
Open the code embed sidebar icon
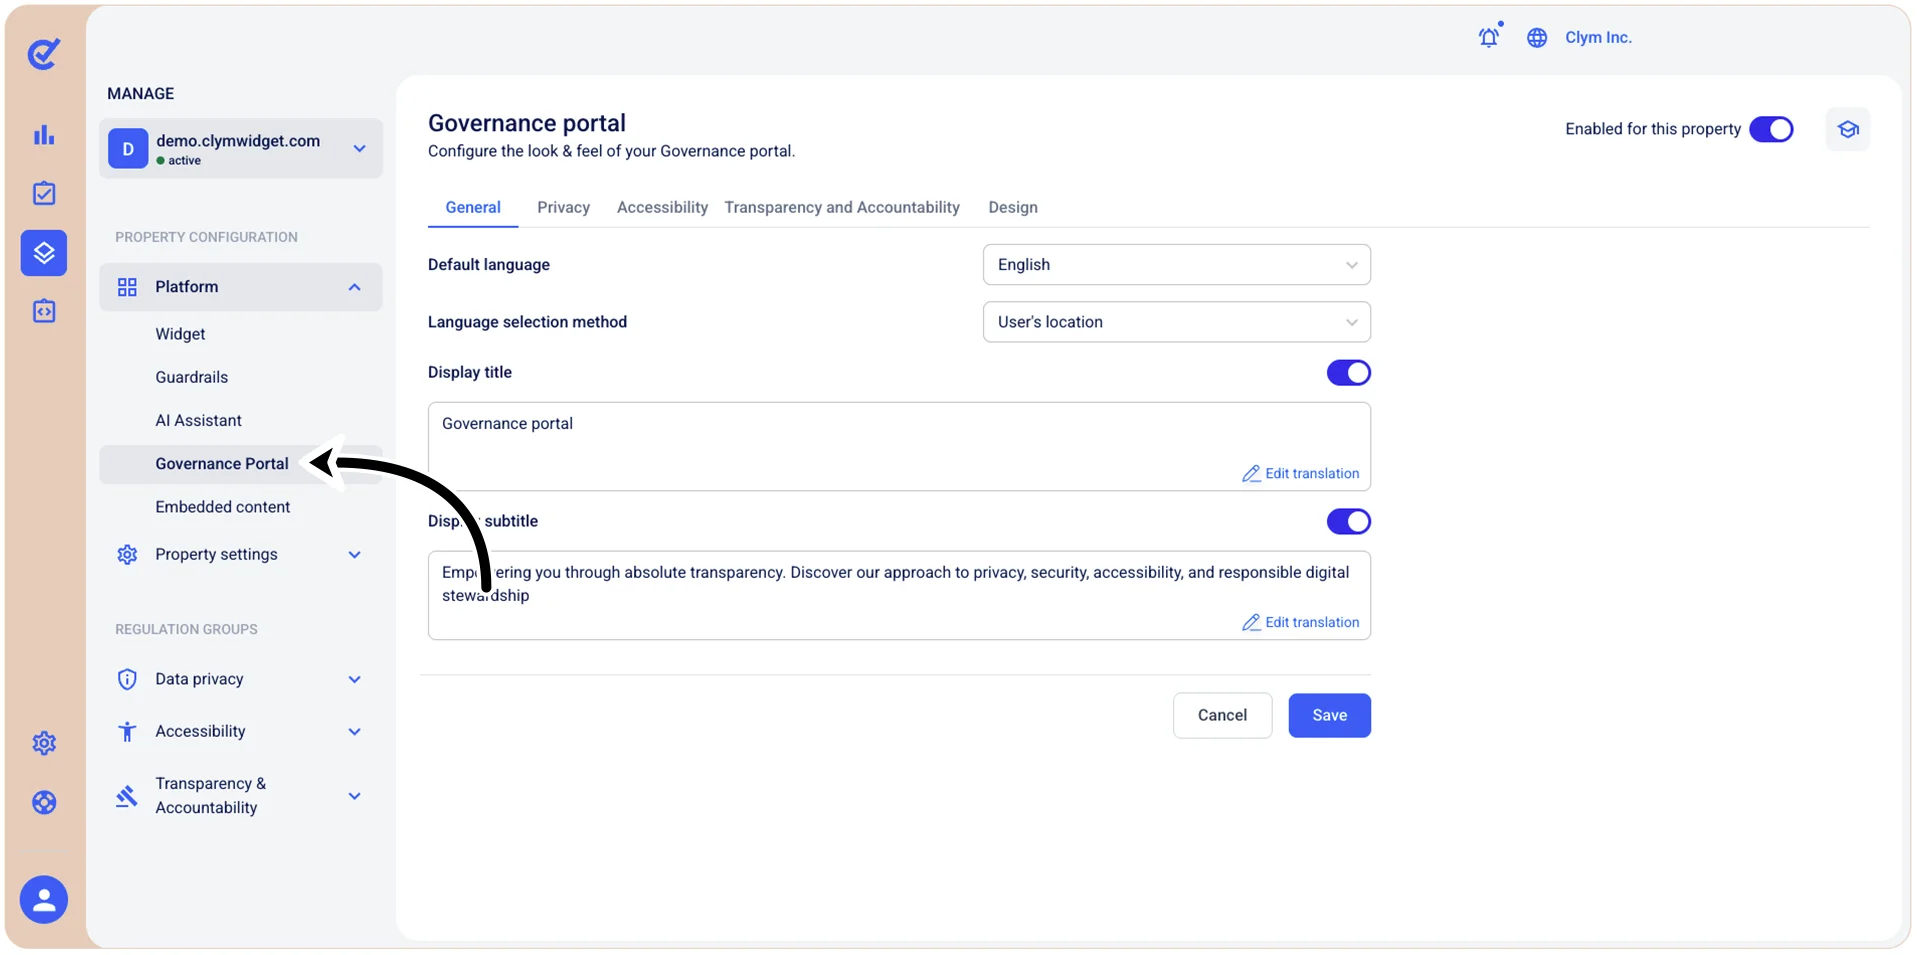tap(44, 311)
